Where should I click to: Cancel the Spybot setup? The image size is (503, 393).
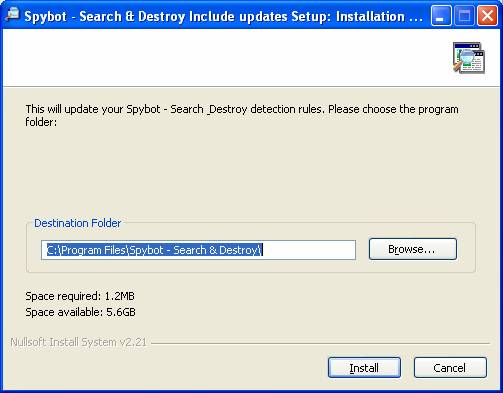(x=450, y=368)
